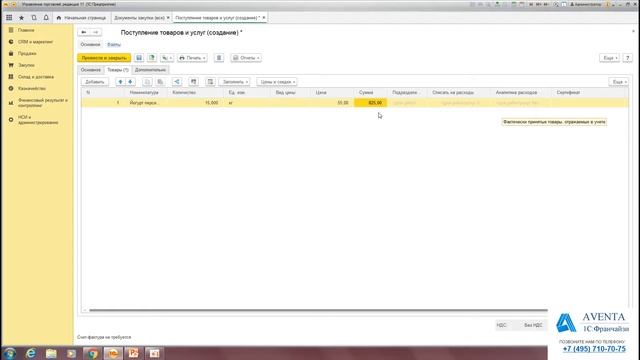Screen dimensions: 640x360
Task: Open Отчеты dropdown
Action: point(246,58)
